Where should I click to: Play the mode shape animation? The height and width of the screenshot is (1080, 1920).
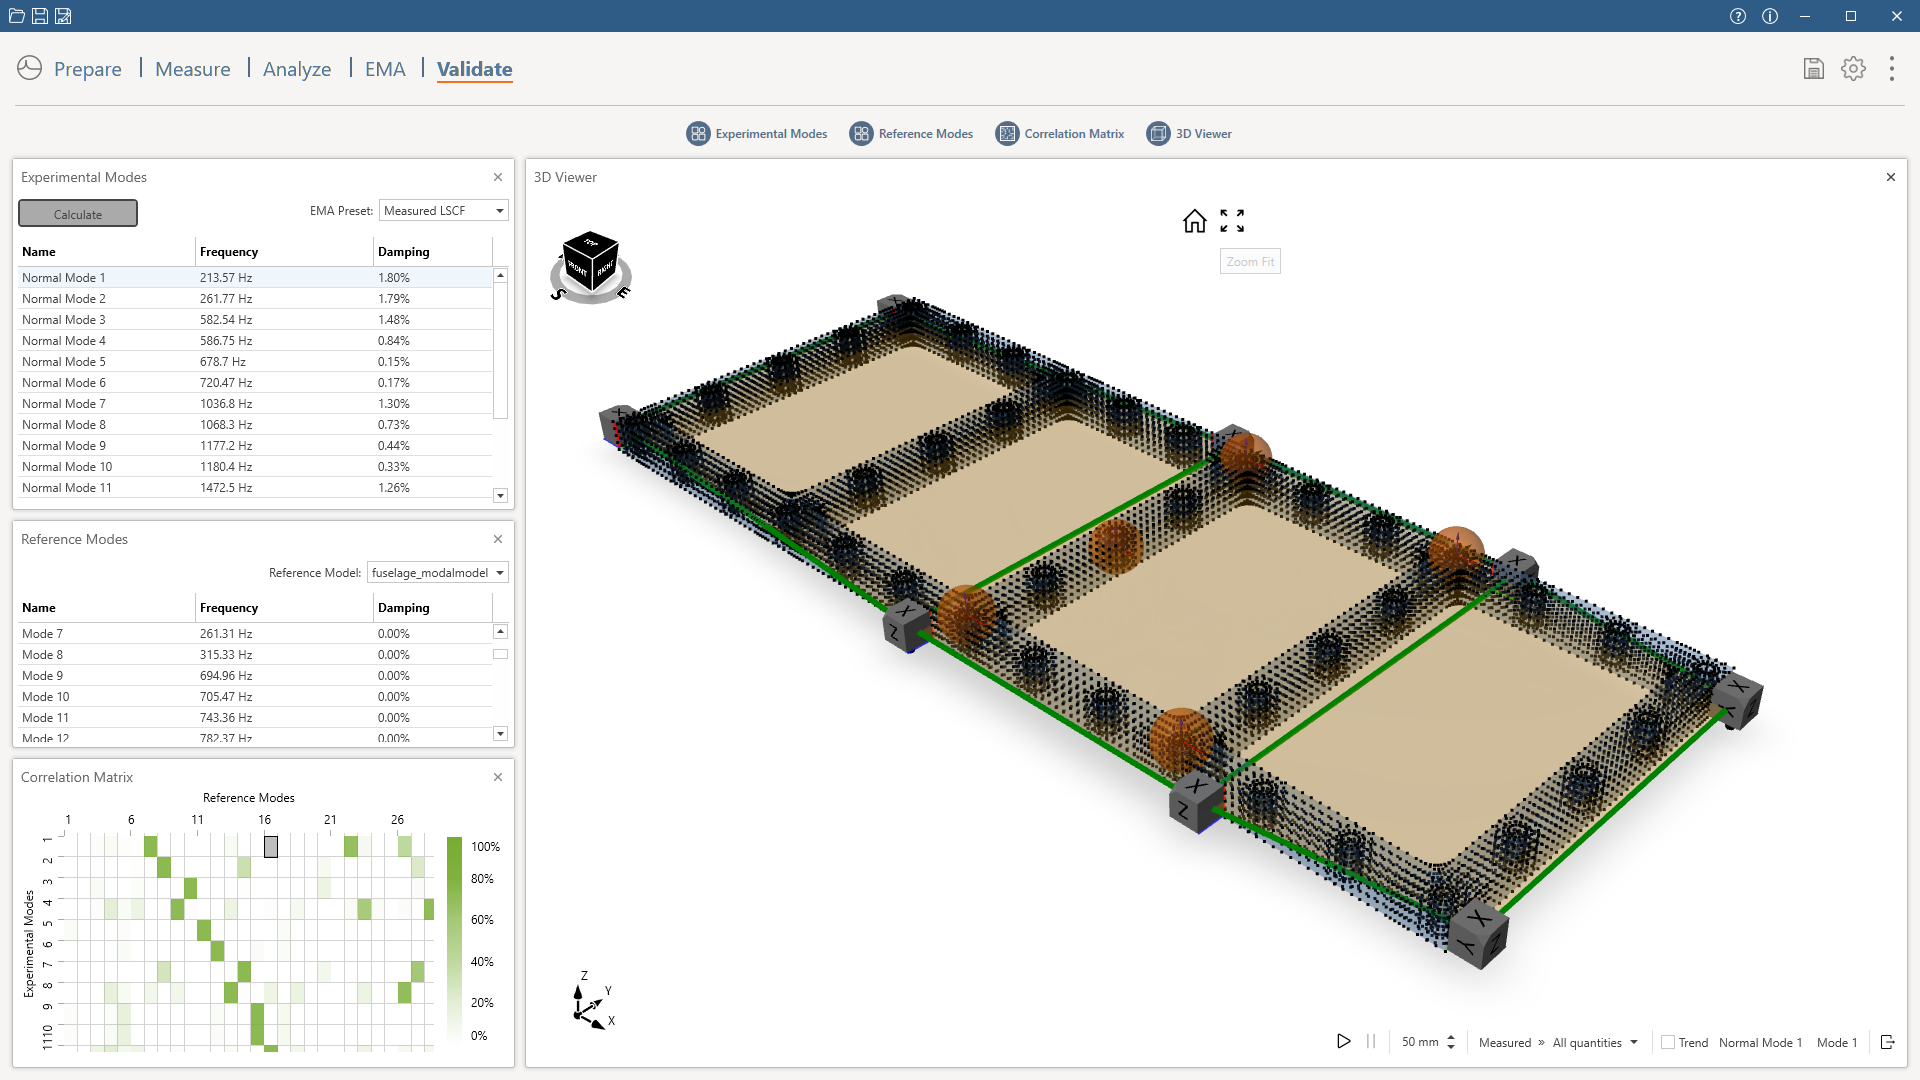tap(1343, 1042)
